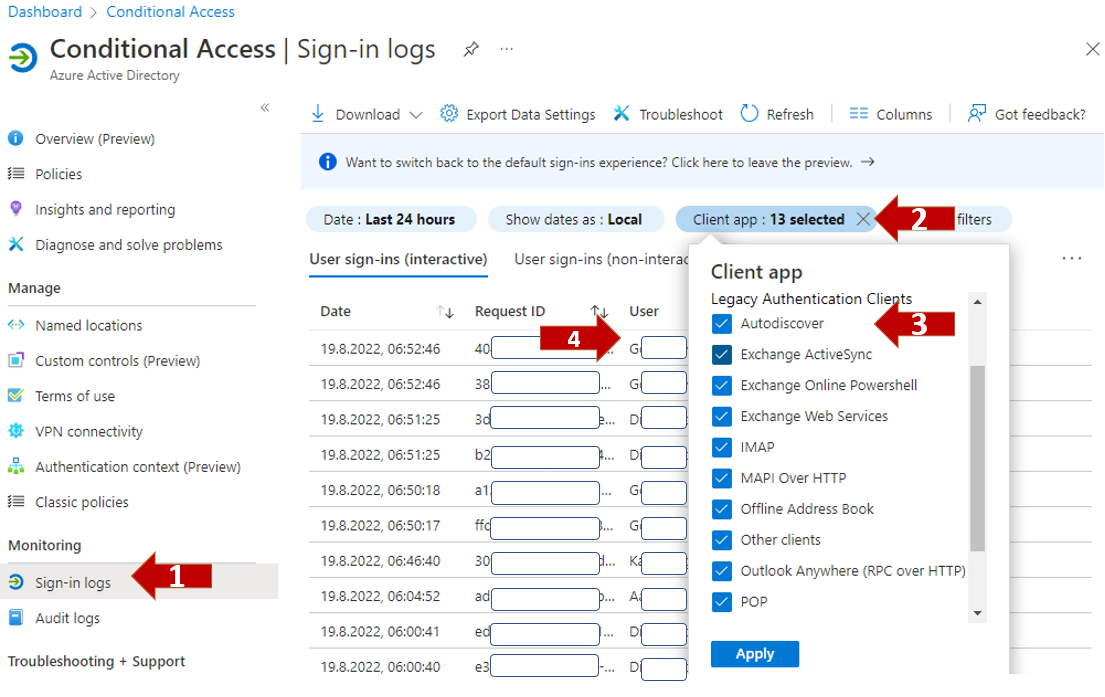The width and height of the screenshot is (1105, 697).
Task: Collapse the left navigation menu
Action: point(265,108)
